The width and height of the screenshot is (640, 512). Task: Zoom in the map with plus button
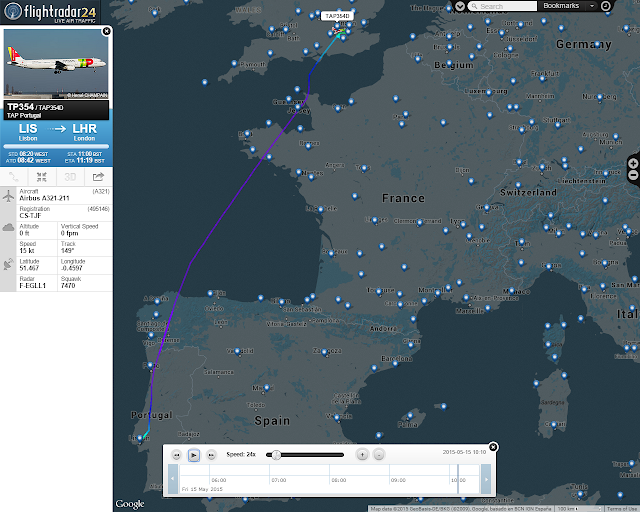pyautogui.click(x=633, y=163)
